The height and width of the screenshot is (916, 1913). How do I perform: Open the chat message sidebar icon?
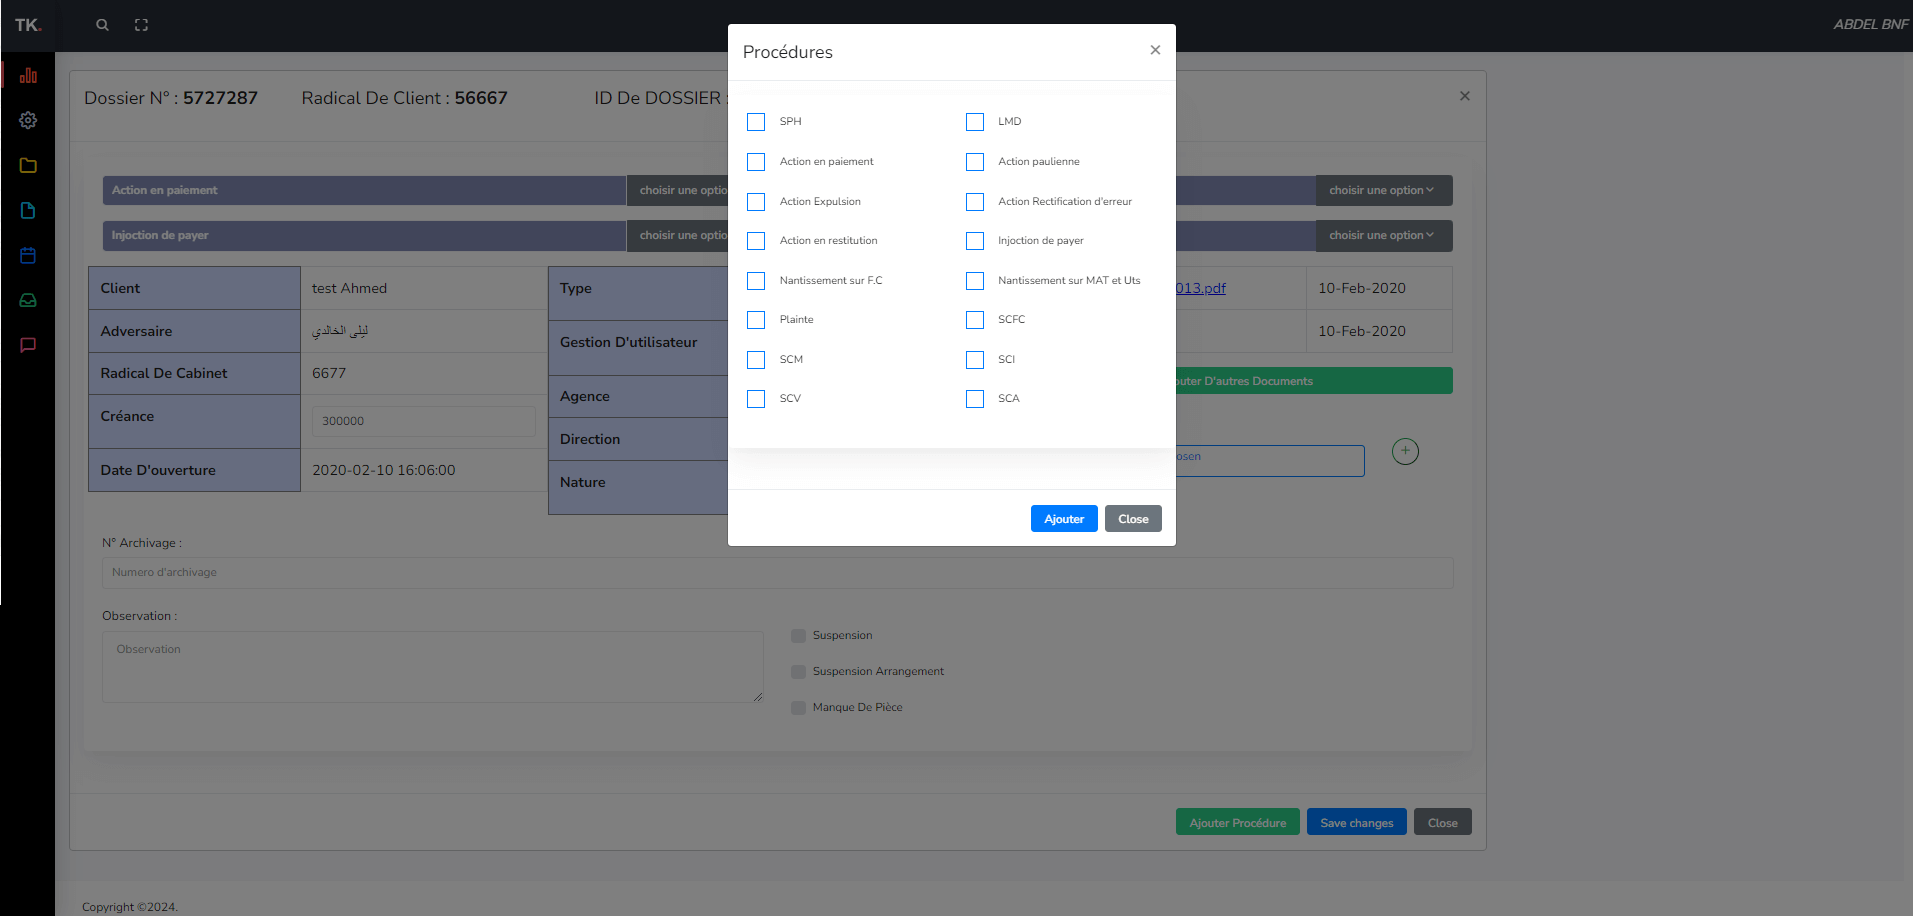pyautogui.click(x=28, y=345)
